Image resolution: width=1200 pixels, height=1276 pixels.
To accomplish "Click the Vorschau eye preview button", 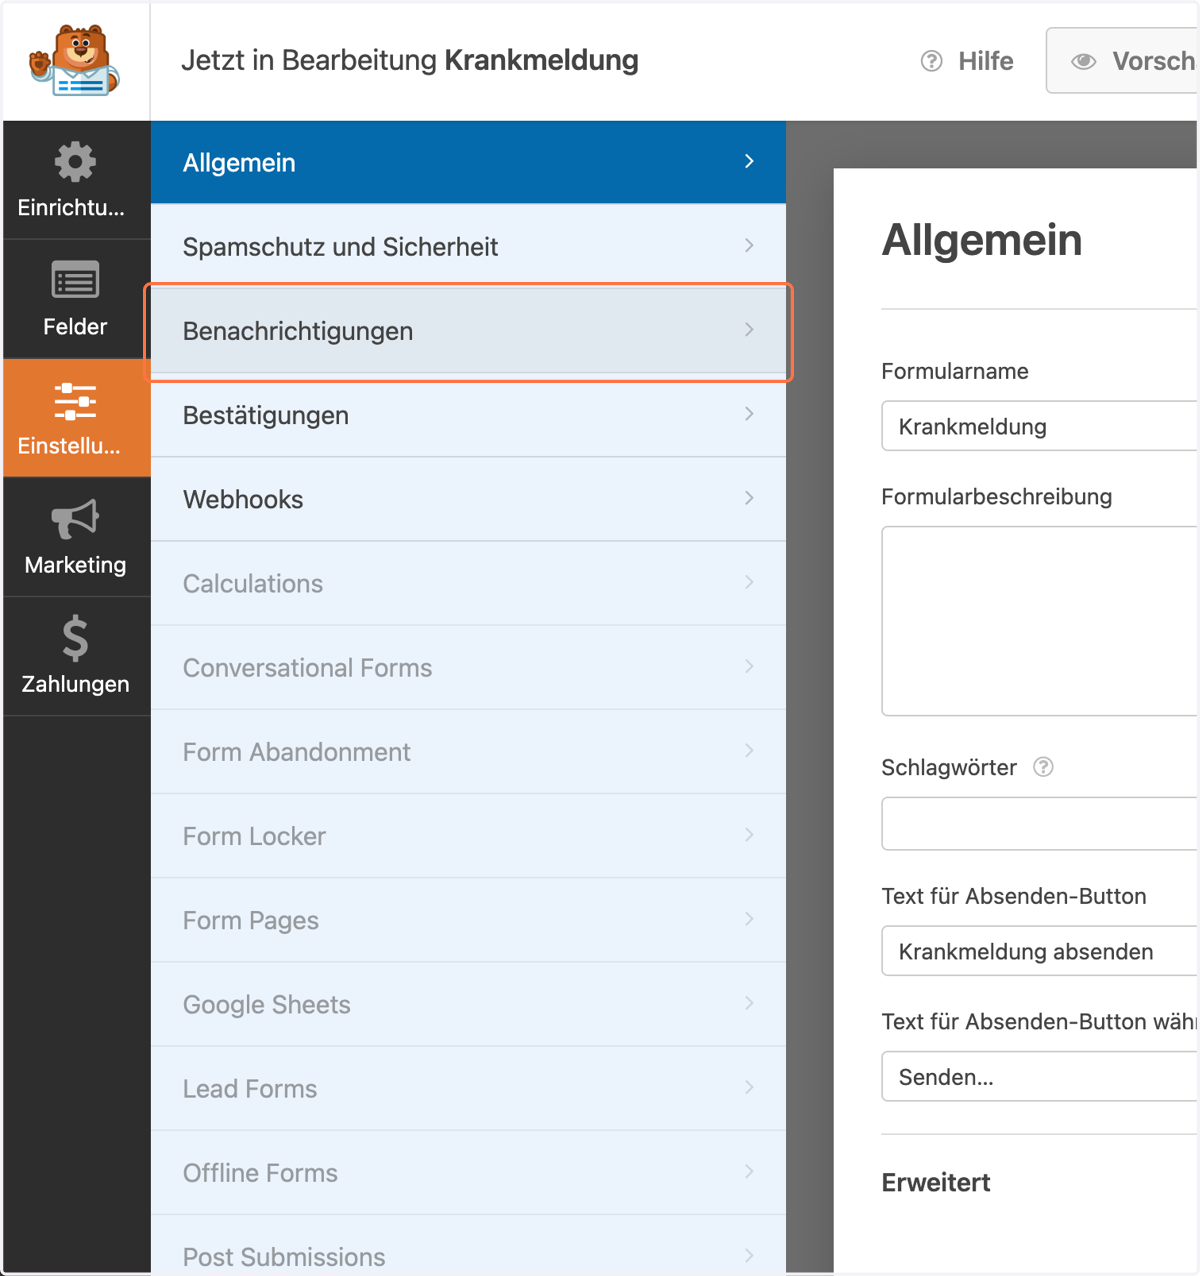I will [1122, 61].
